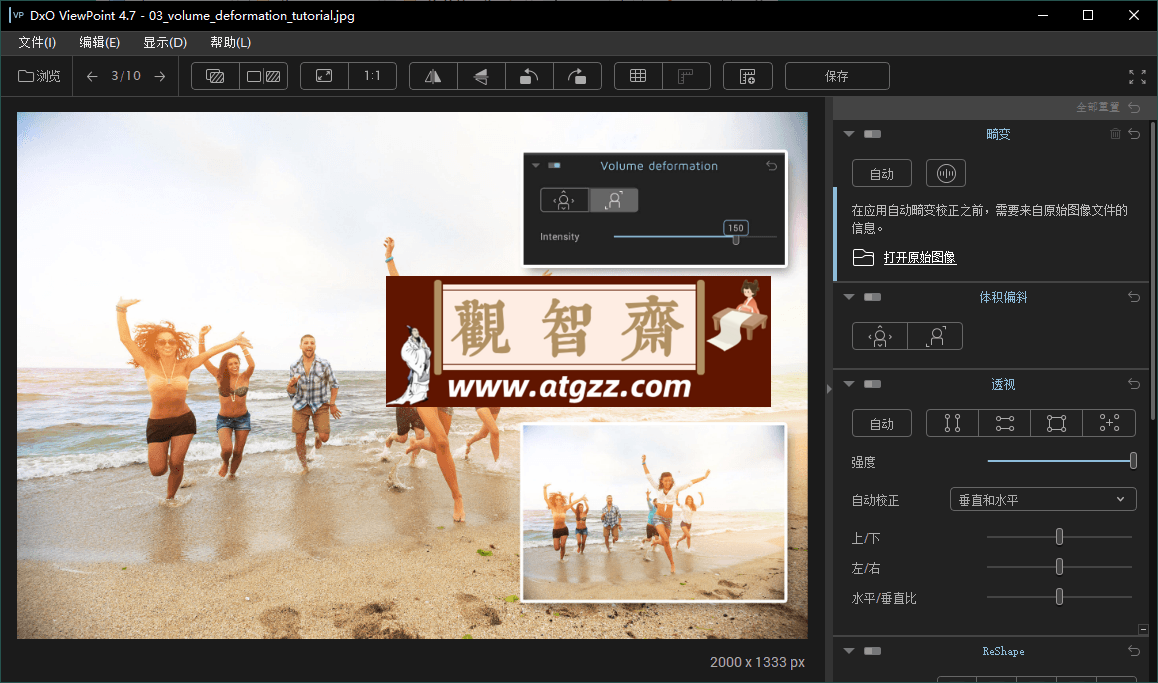Toggle the ruler guide icon
This screenshot has width=1158, height=683.
click(686, 76)
